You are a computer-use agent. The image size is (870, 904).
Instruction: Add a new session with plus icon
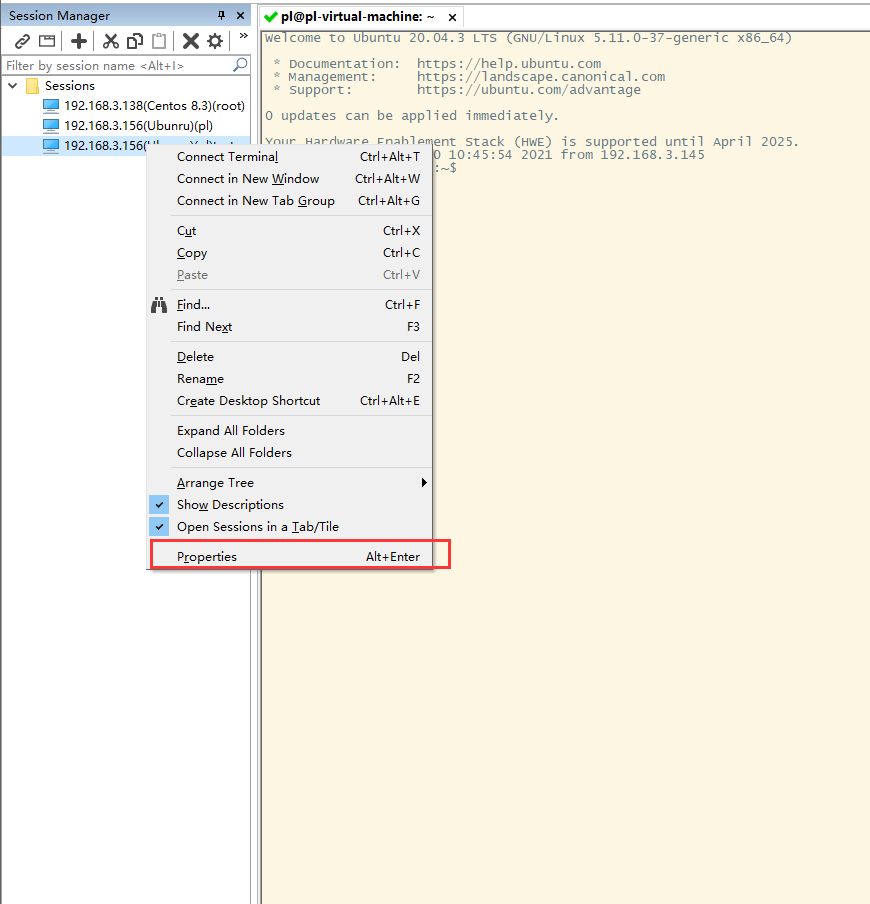pyautogui.click(x=78, y=41)
